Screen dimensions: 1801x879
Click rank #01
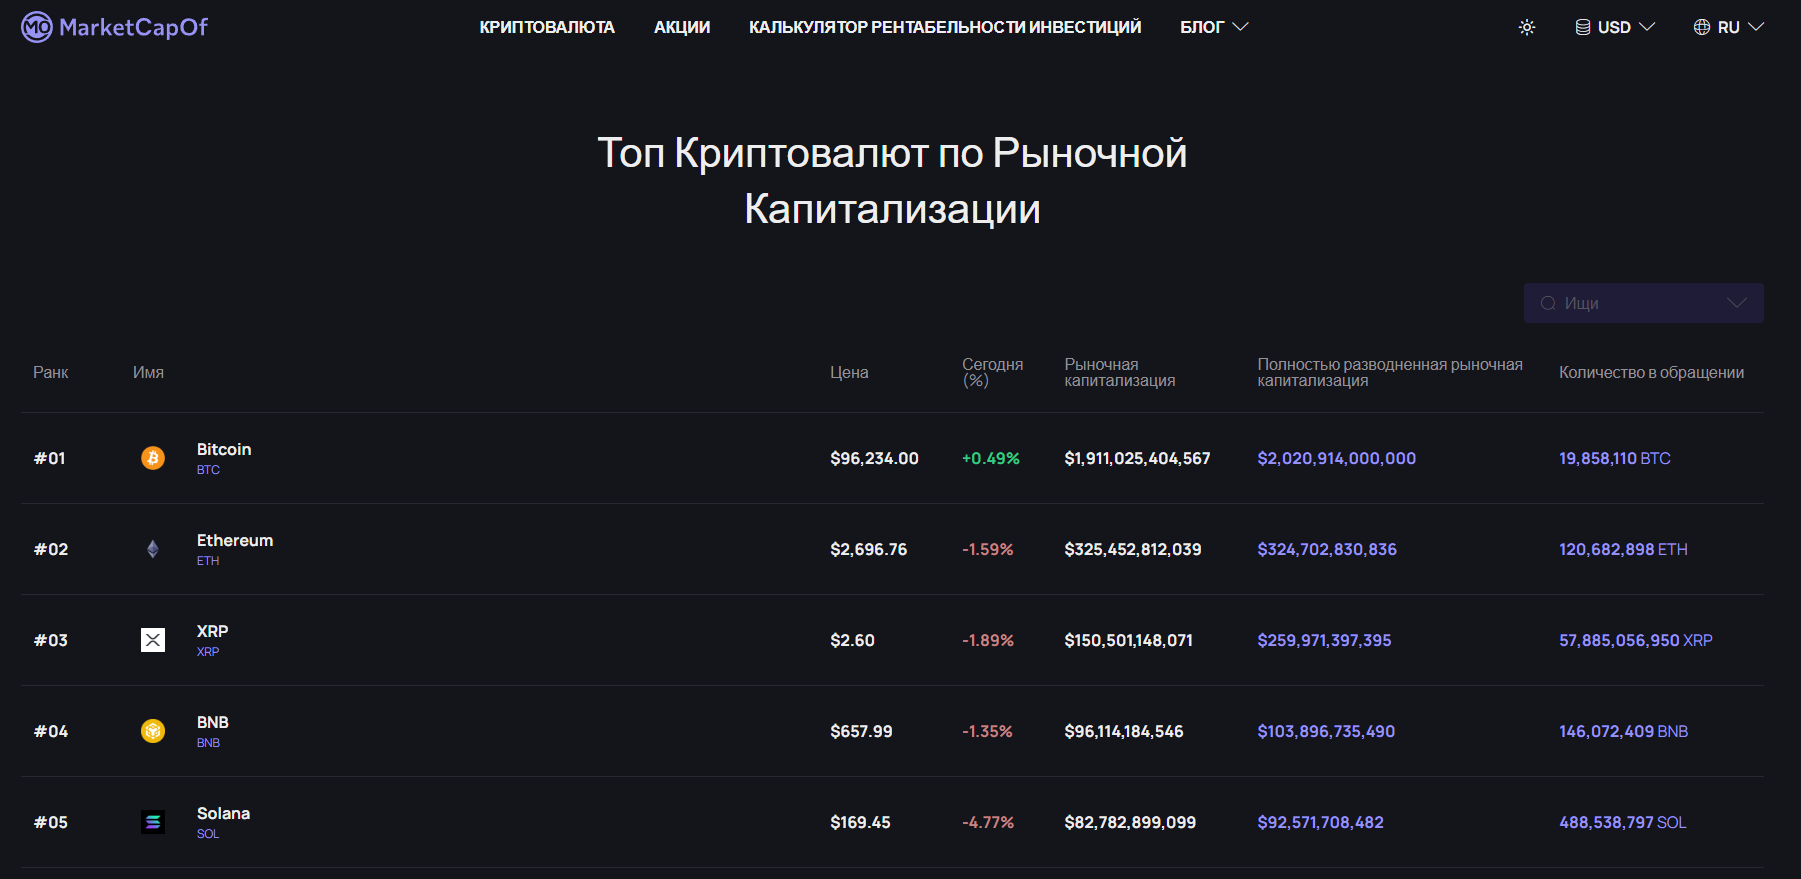point(50,458)
